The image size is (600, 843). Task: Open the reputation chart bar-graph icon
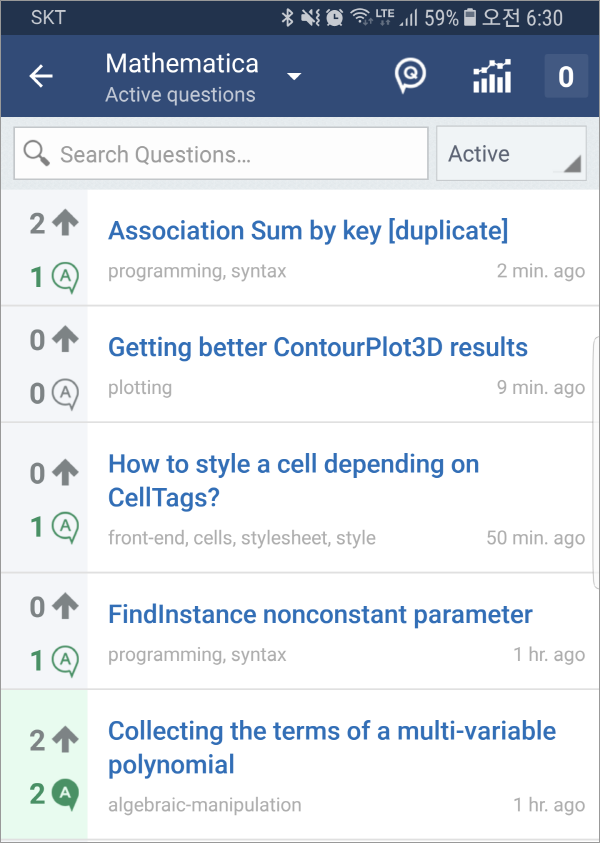pyautogui.click(x=492, y=76)
